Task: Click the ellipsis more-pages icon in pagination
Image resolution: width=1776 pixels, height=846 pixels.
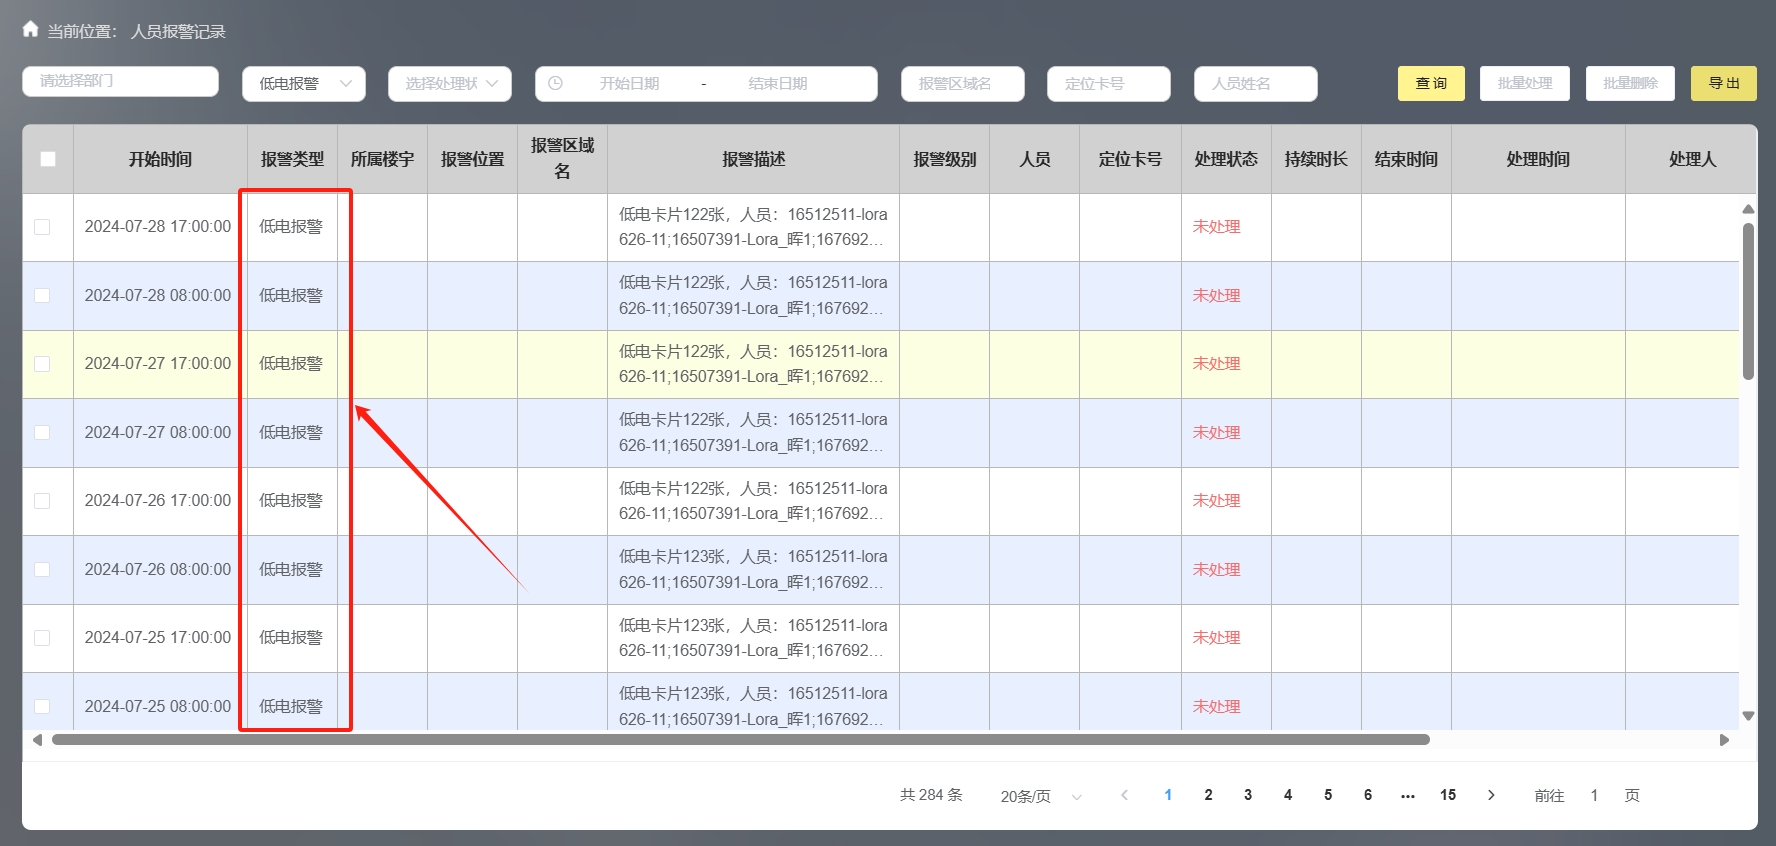Action: point(1408,795)
